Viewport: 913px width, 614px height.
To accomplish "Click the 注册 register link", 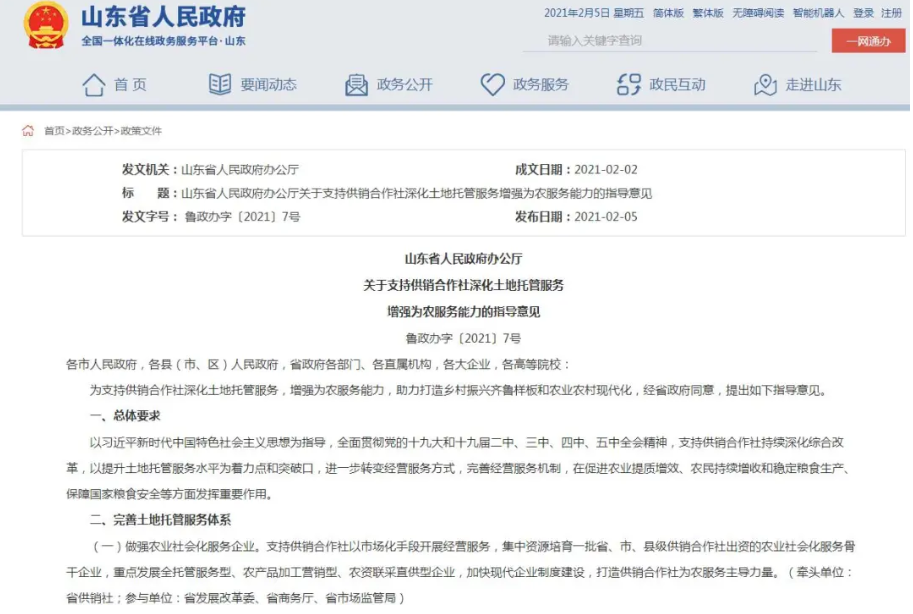I will tap(891, 13).
